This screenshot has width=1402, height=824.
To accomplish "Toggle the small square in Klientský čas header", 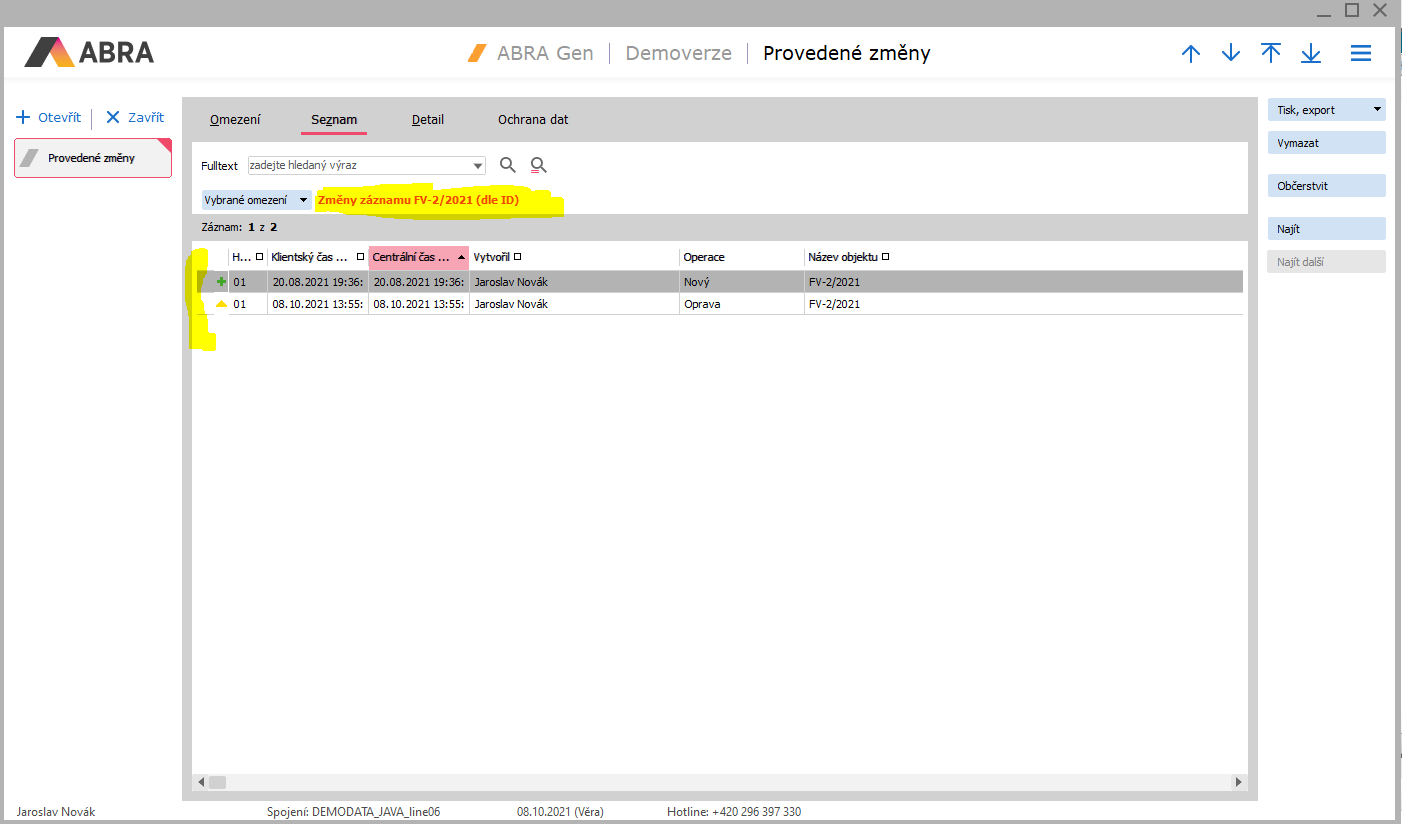I will click(360, 257).
